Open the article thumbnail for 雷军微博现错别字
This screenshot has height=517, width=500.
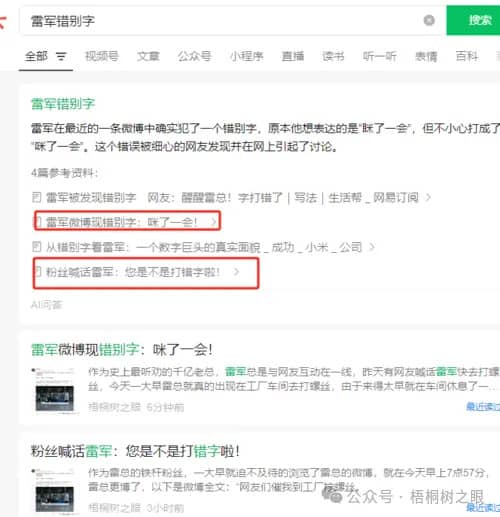(55, 390)
